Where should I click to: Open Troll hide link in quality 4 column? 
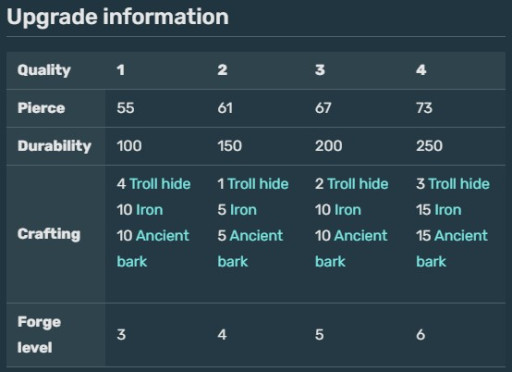(x=459, y=184)
